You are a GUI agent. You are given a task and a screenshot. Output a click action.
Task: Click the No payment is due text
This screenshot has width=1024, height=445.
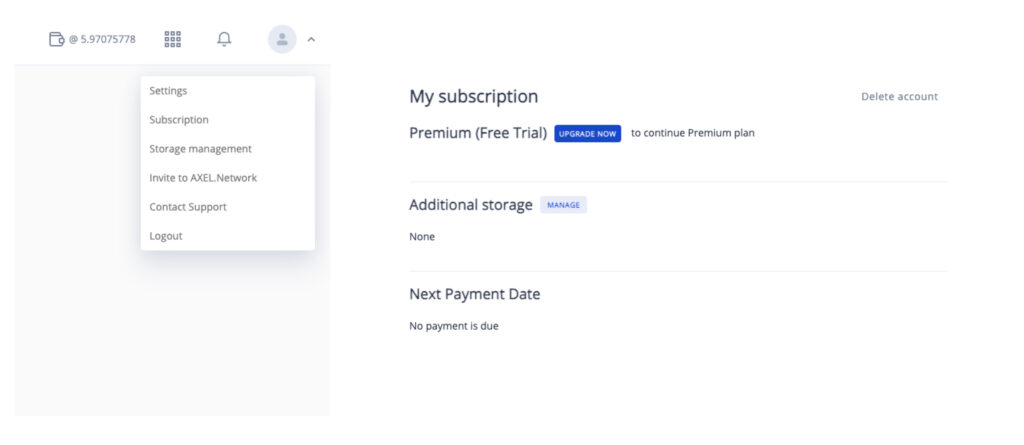pos(454,326)
